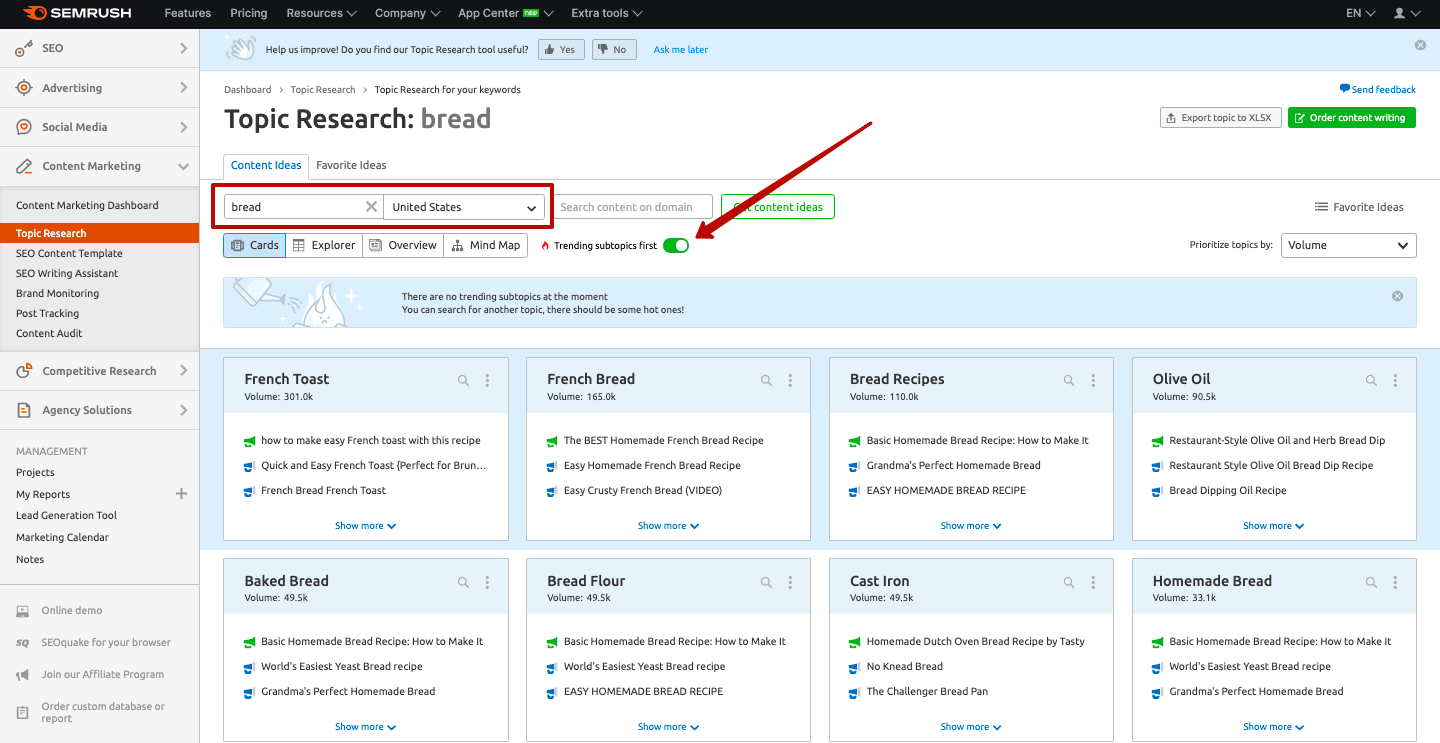The height and width of the screenshot is (743, 1440).
Task: Click the search icon on French Toast card
Action: 463,381
